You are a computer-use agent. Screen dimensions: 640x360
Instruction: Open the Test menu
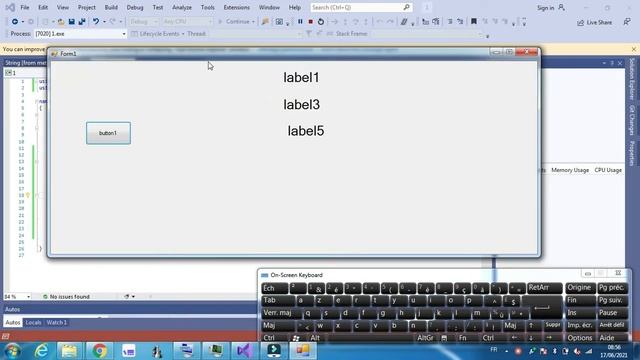[x=158, y=7]
